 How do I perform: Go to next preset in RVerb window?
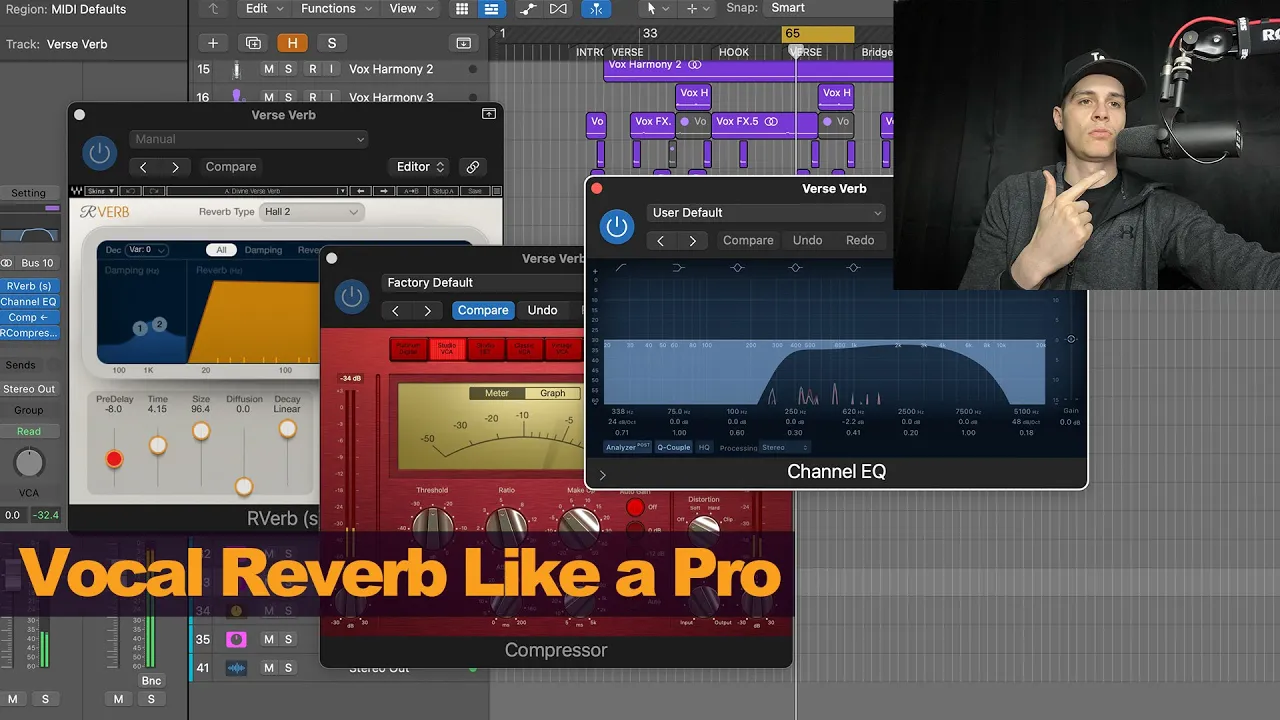[175, 167]
